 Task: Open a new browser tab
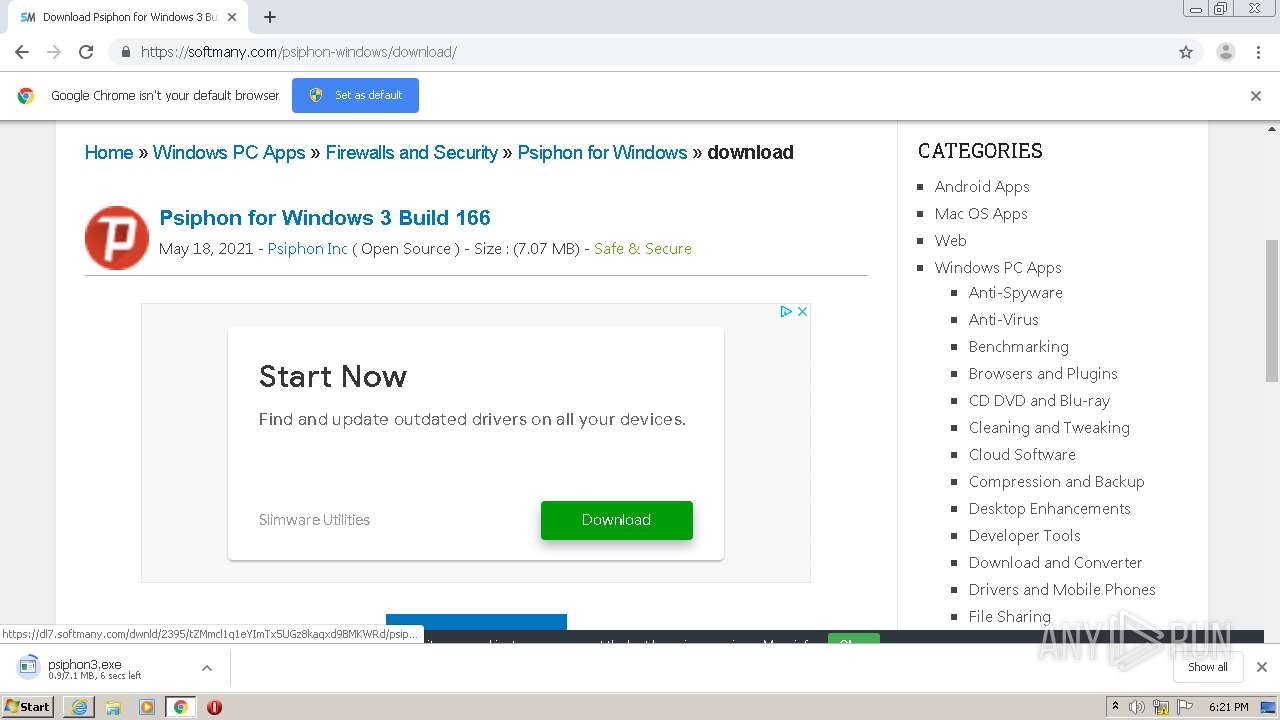click(x=270, y=17)
